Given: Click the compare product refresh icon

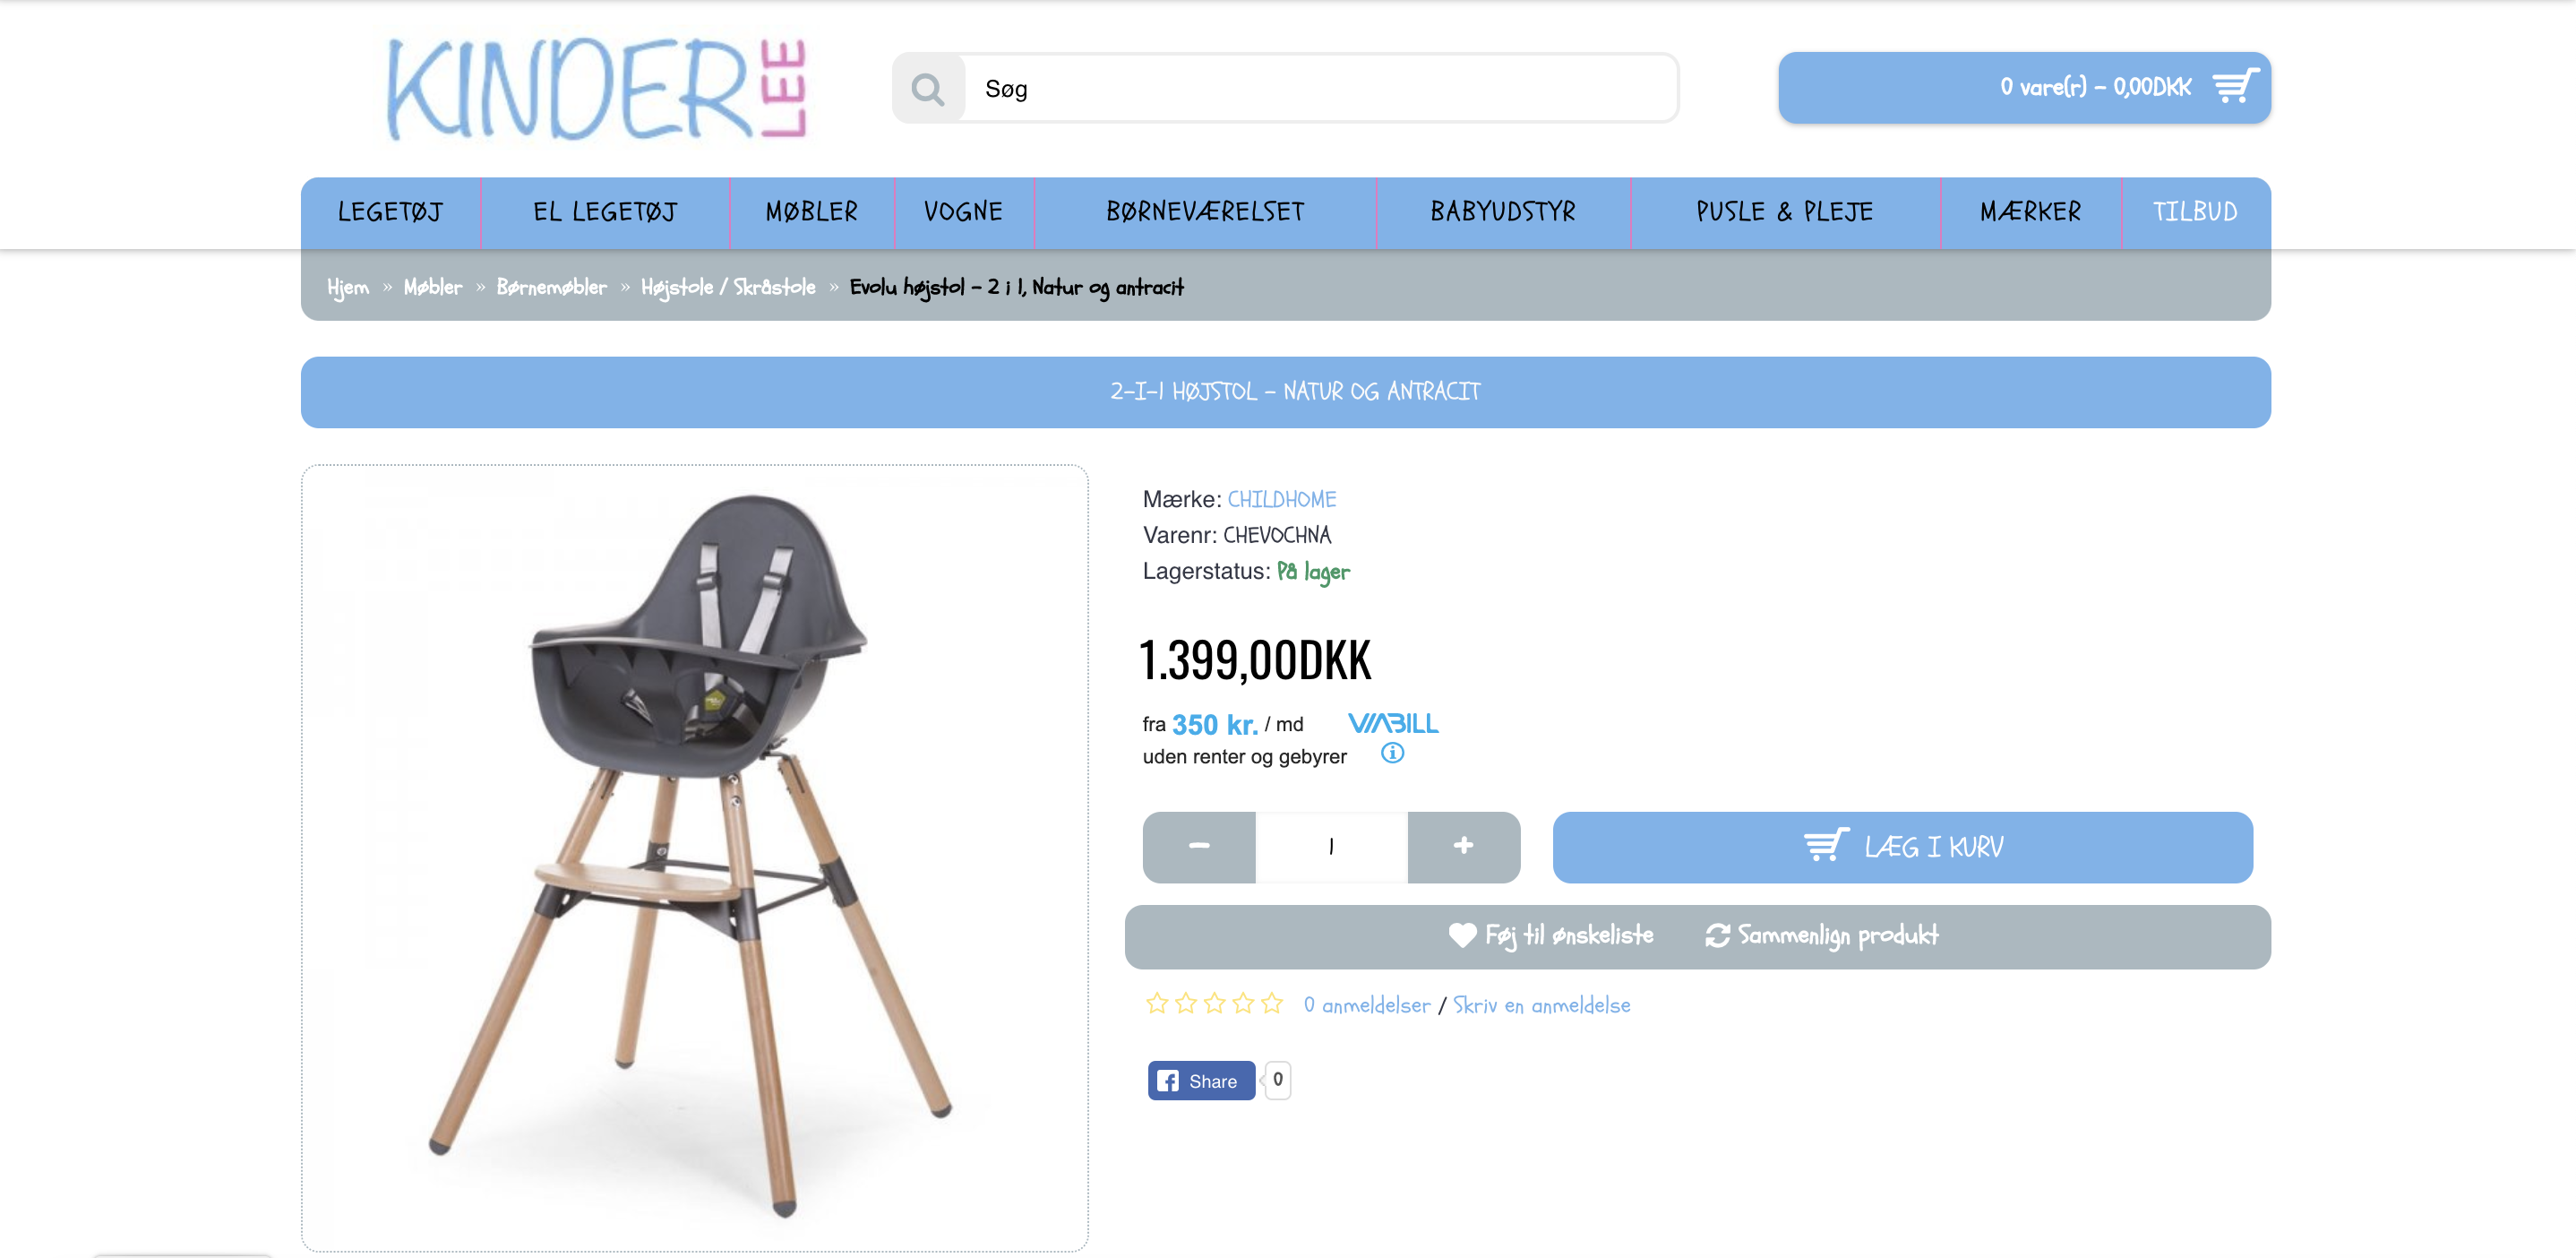Looking at the screenshot, I should 1717,935.
